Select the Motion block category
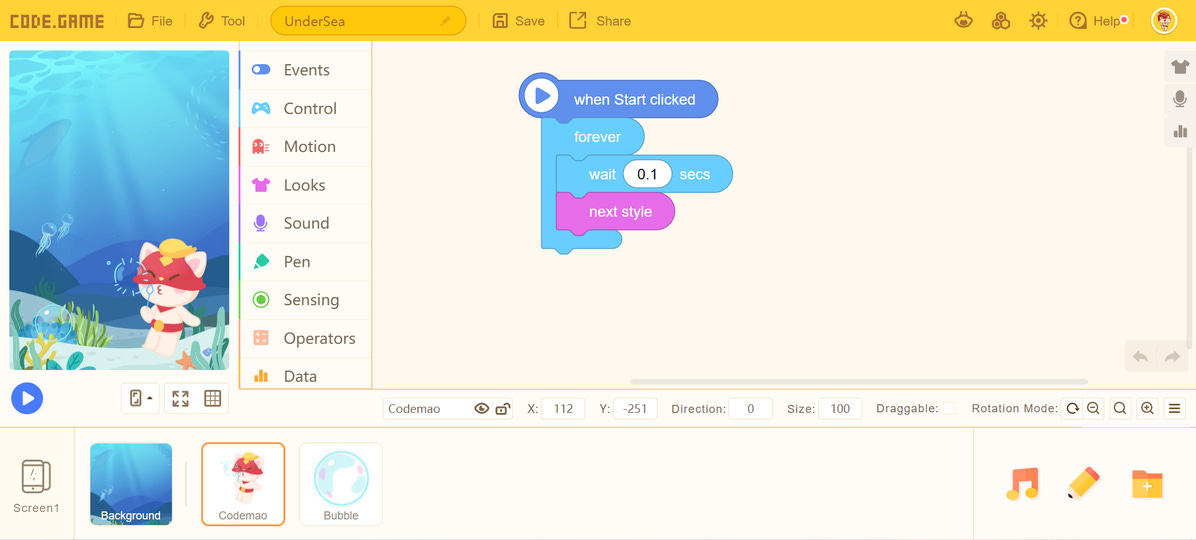Screen dimensions: 1196x540 pyautogui.click(x=305, y=146)
